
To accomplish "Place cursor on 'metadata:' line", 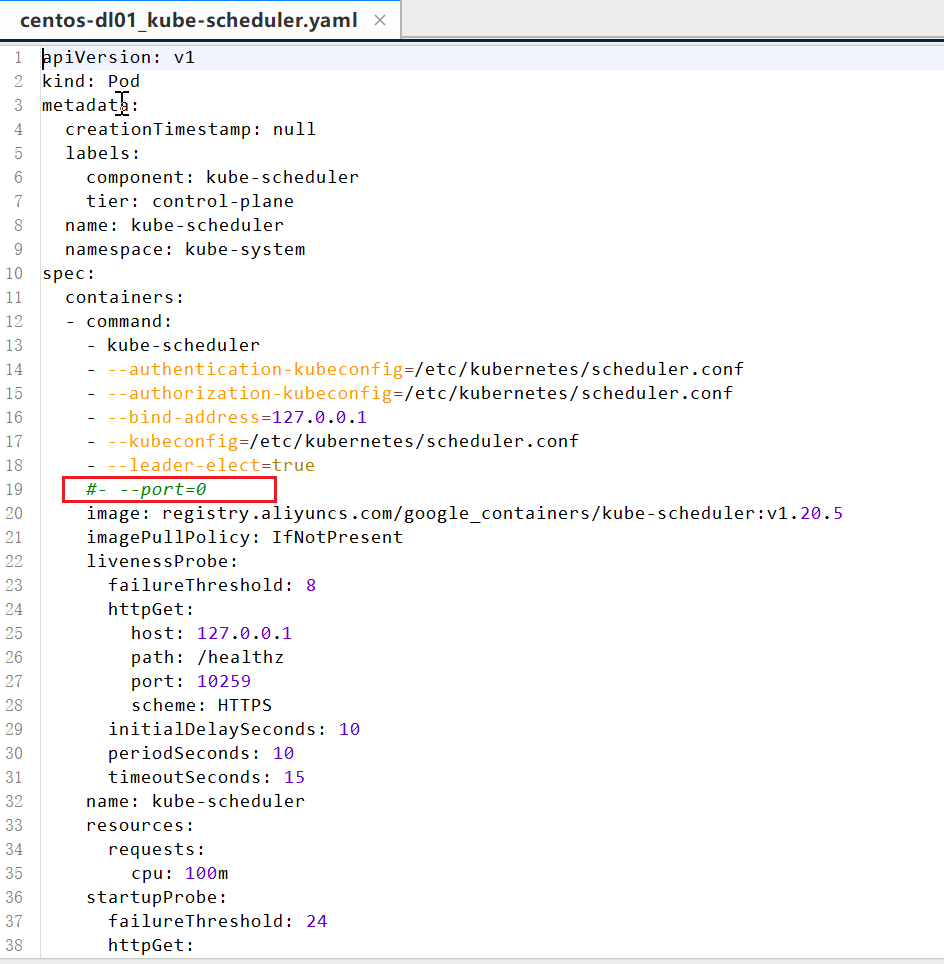I will click(x=90, y=105).
